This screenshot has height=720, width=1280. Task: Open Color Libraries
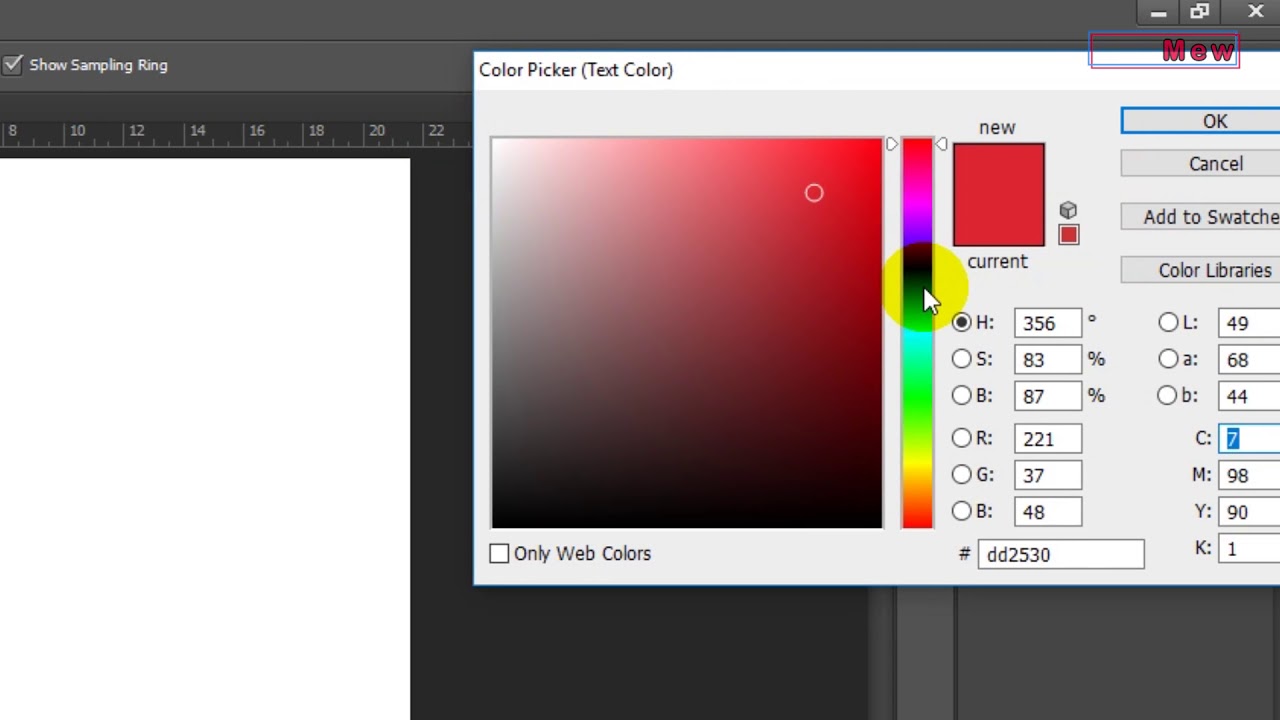[x=1214, y=270]
